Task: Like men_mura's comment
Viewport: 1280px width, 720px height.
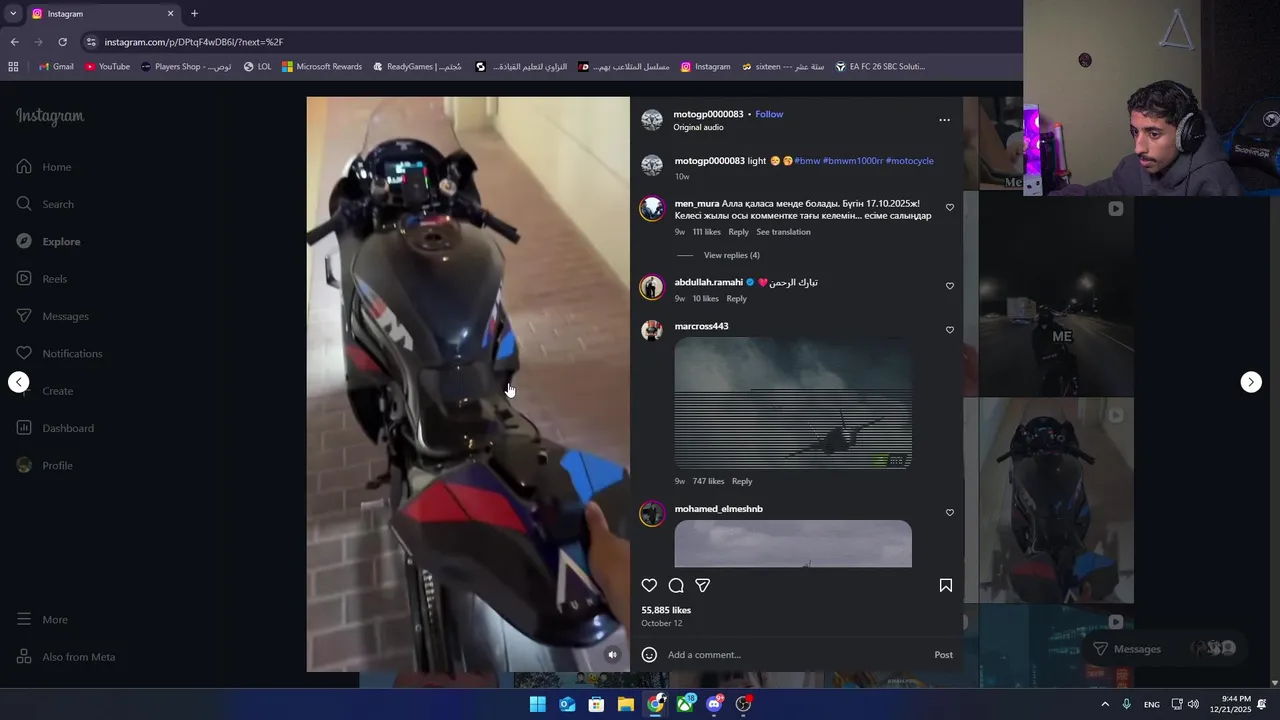Action: [x=950, y=208]
